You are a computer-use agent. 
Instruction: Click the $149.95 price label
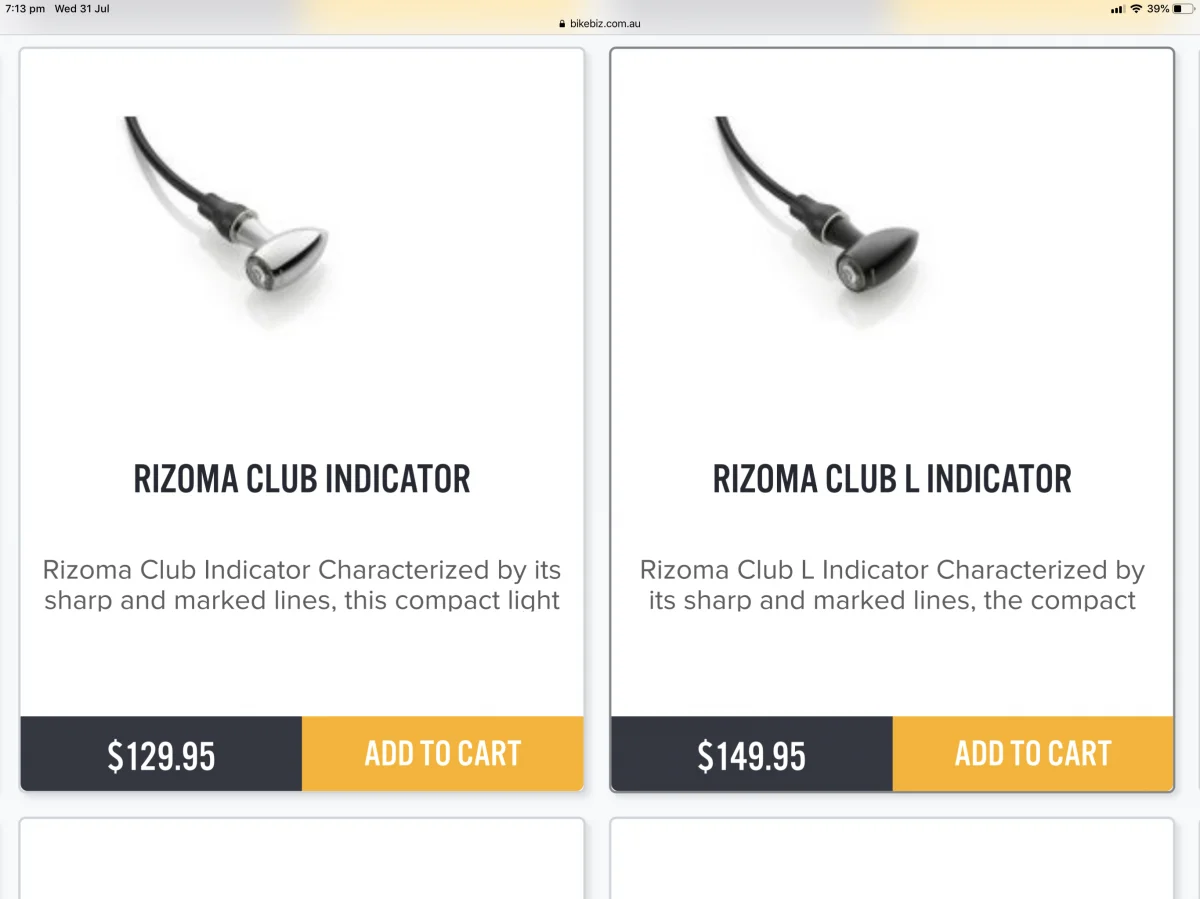[751, 756]
